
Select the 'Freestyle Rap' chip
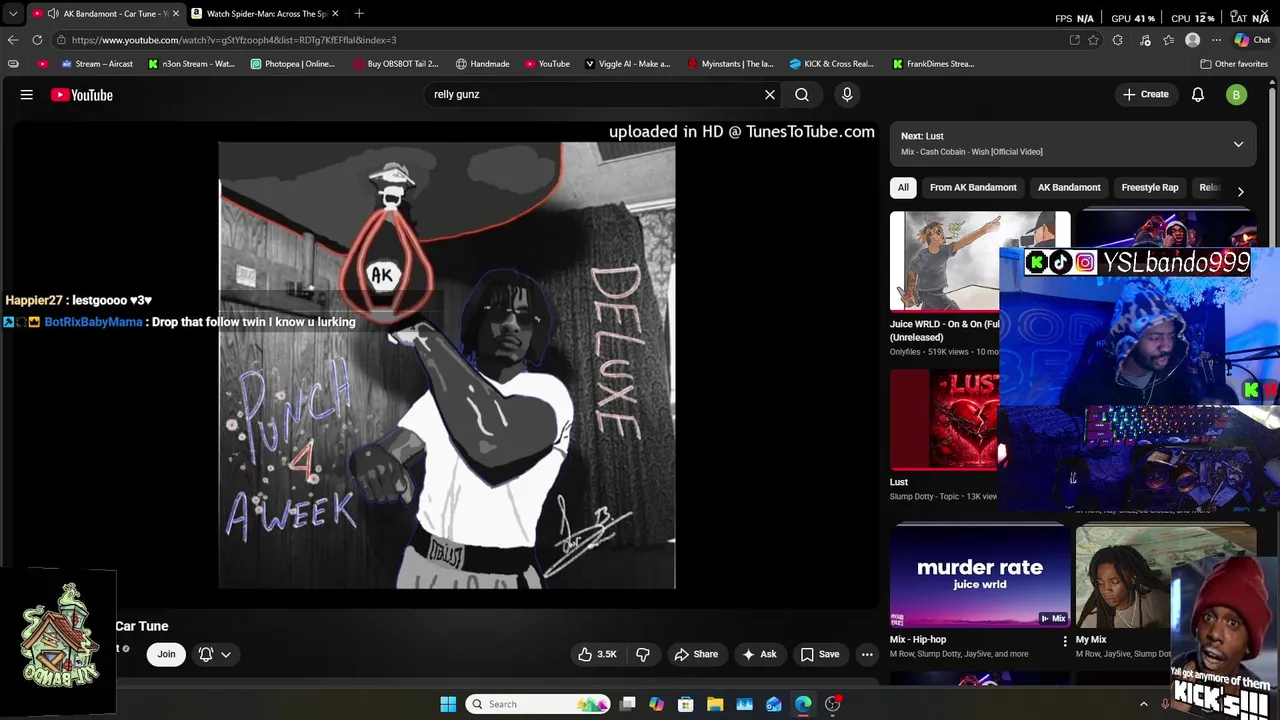click(x=1150, y=188)
